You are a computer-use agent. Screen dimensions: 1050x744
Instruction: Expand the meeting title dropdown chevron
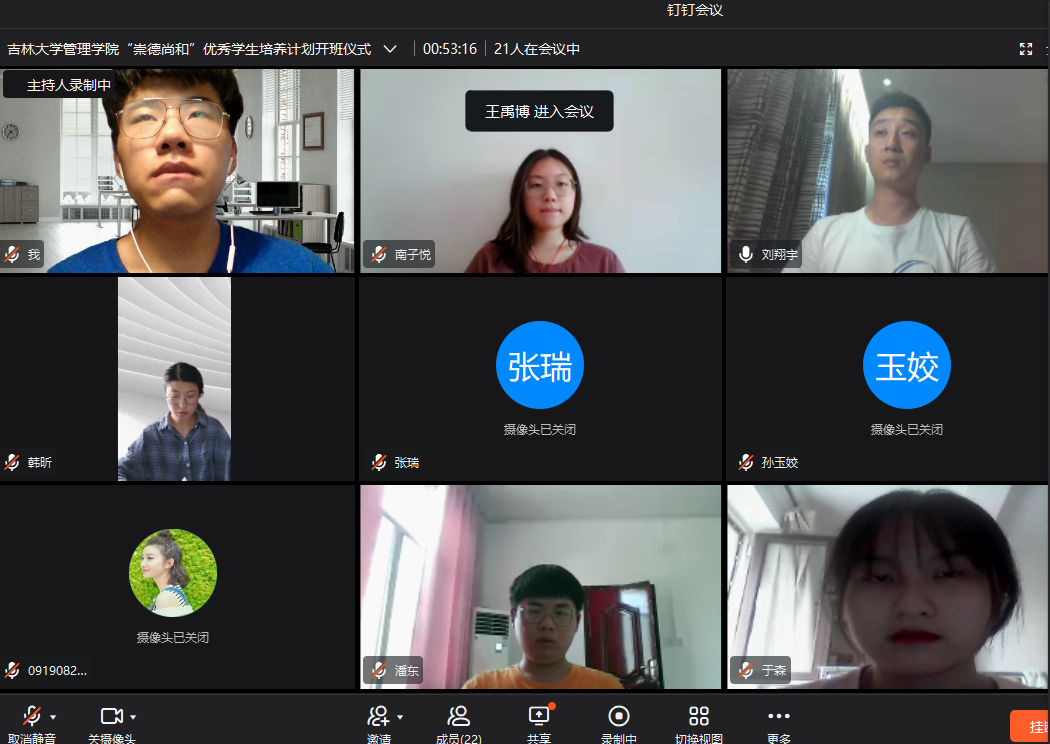point(390,49)
